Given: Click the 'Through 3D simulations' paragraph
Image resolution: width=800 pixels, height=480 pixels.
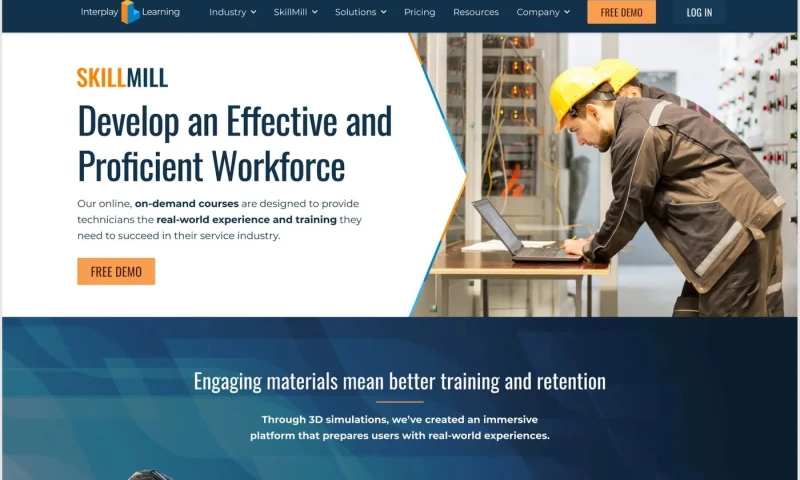Looking at the screenshot, I should [399, 427].
